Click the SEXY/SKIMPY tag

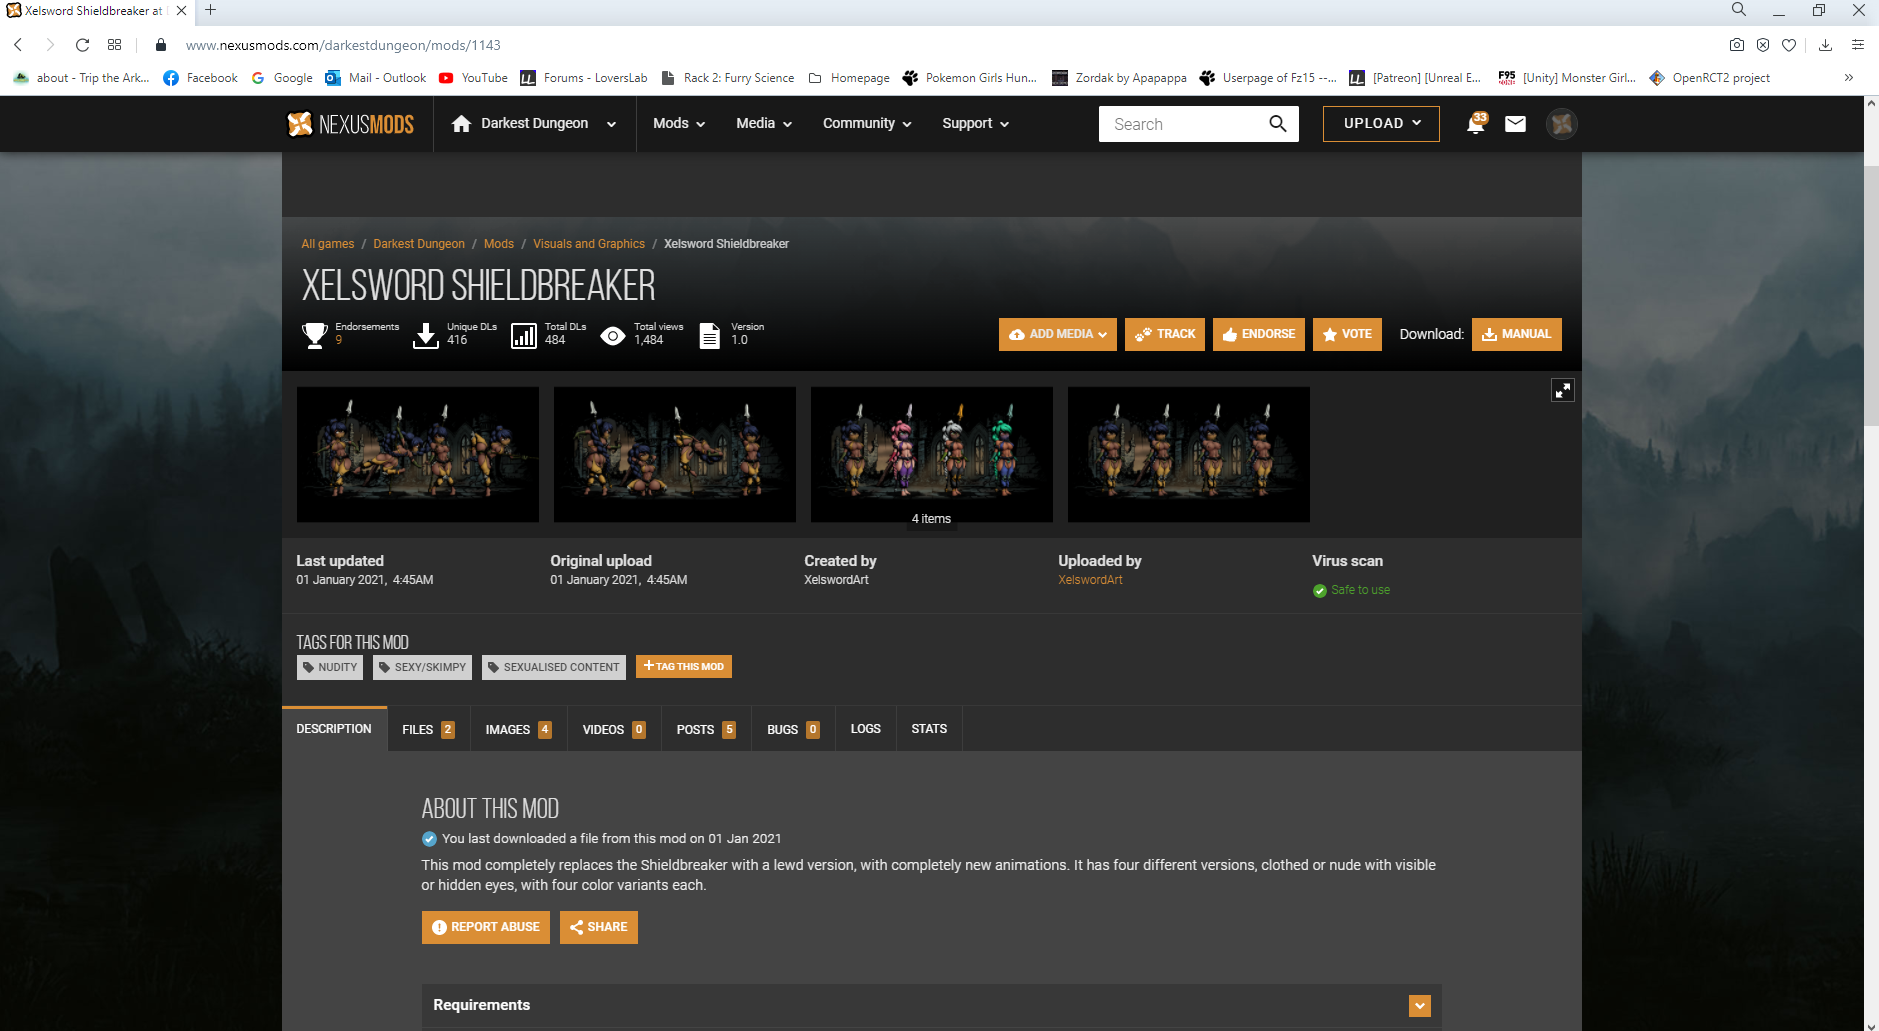point(423,667)
